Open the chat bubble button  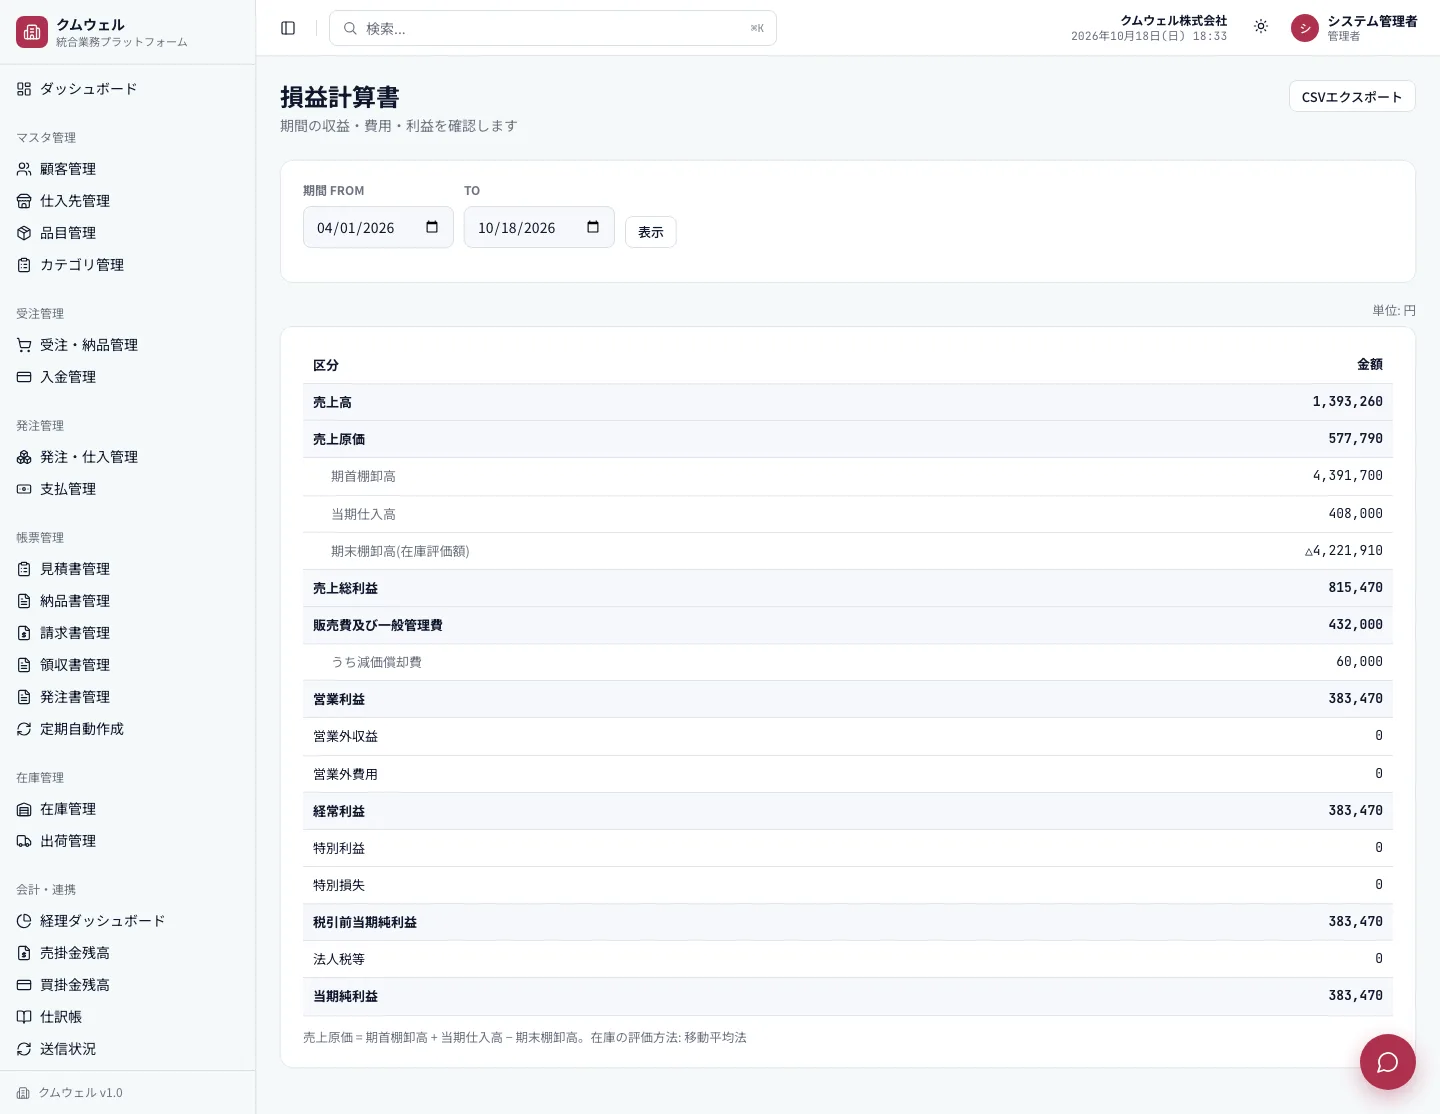click(x=1387, y=1062)
